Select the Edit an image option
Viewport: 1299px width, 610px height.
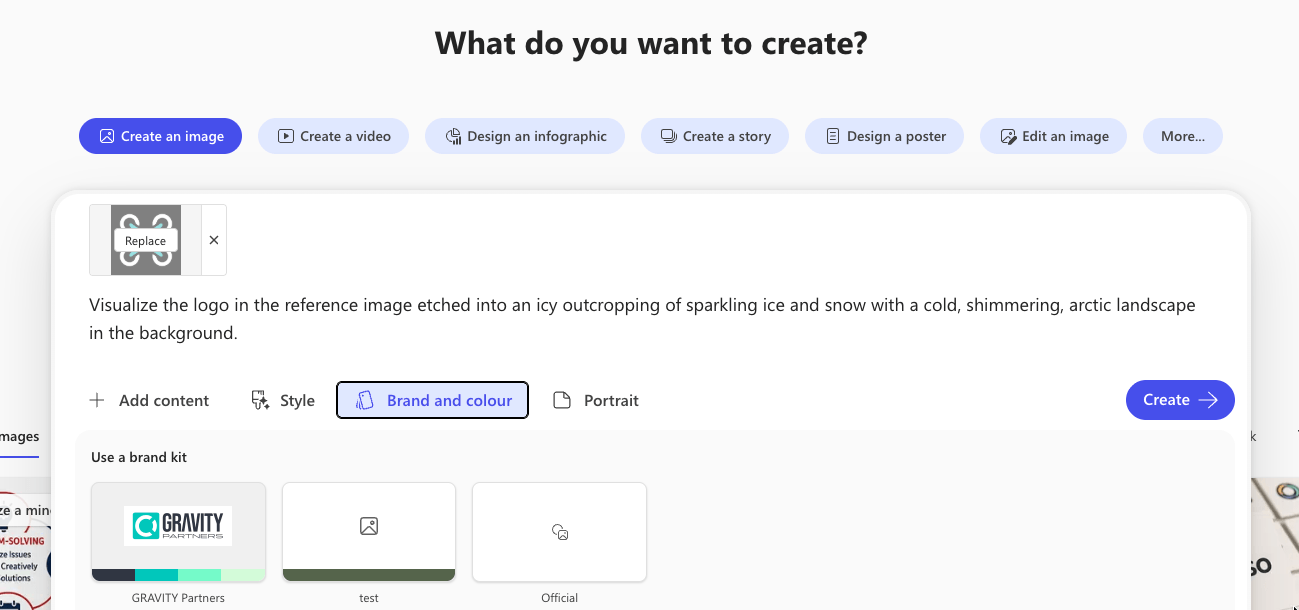(x=1053, y=136)
